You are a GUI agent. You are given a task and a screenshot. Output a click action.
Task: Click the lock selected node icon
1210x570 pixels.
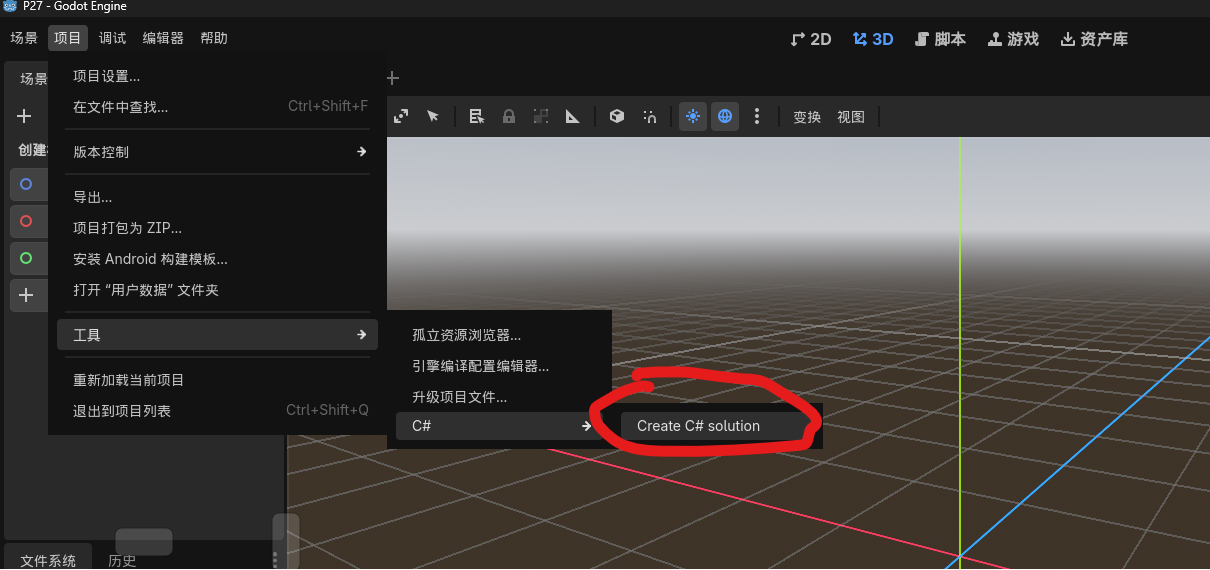[509, 116]
